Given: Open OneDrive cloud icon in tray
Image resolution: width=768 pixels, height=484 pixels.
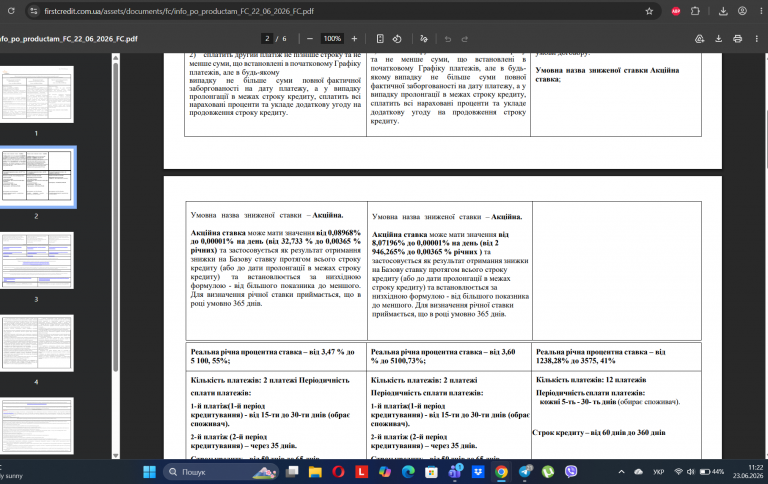Looking at the screenshot, I should [639, 472].
